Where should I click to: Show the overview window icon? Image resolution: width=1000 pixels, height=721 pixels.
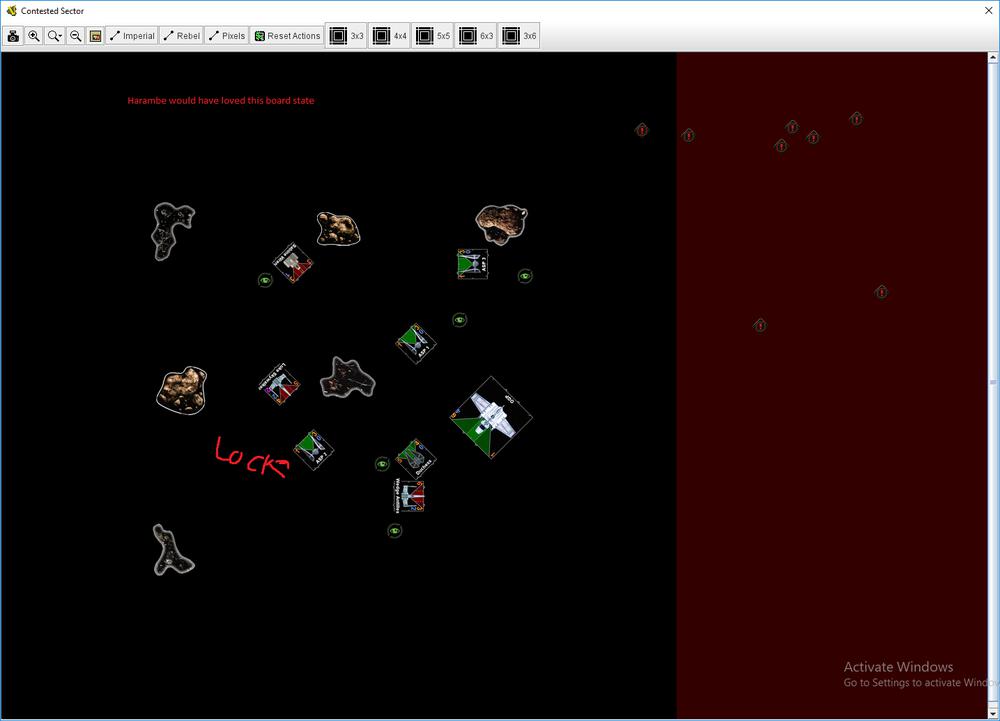95,36
